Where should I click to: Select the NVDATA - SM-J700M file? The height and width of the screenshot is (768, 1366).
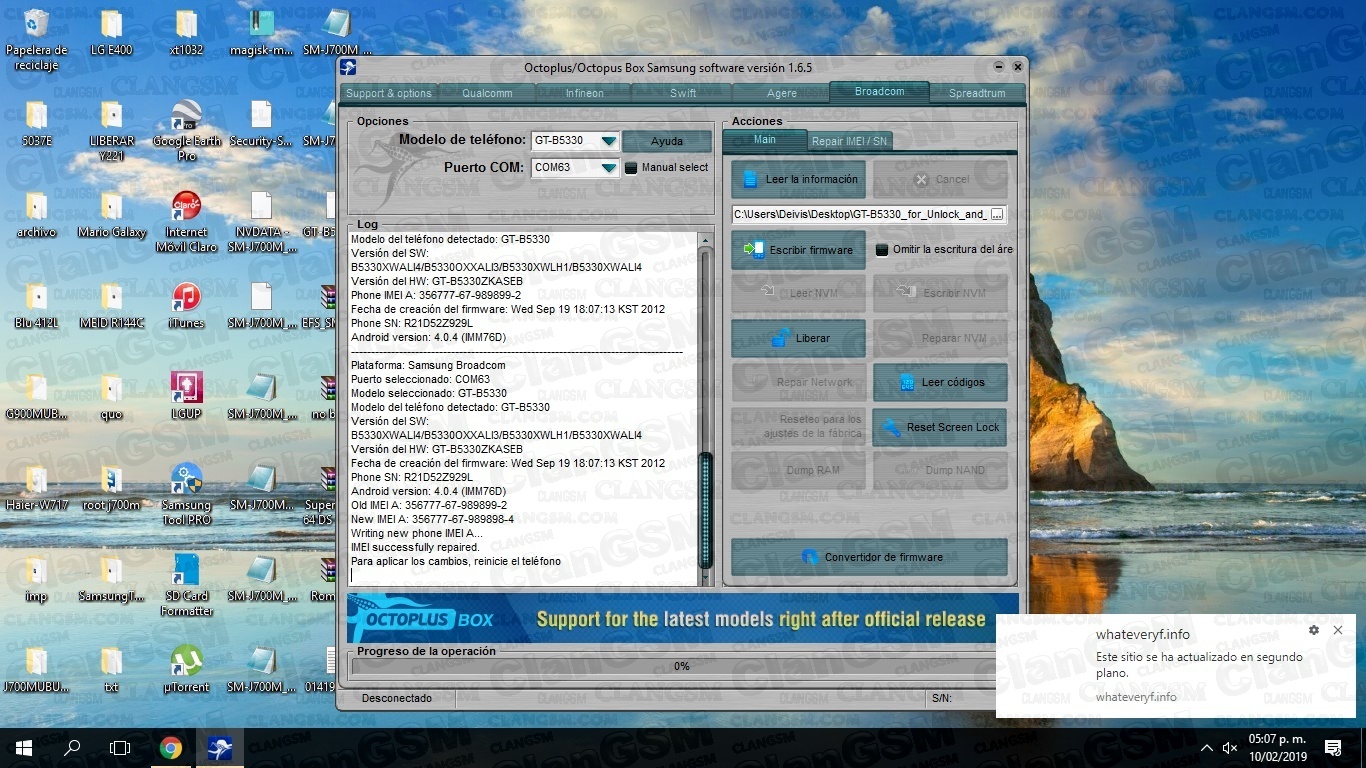click(261, 221)
